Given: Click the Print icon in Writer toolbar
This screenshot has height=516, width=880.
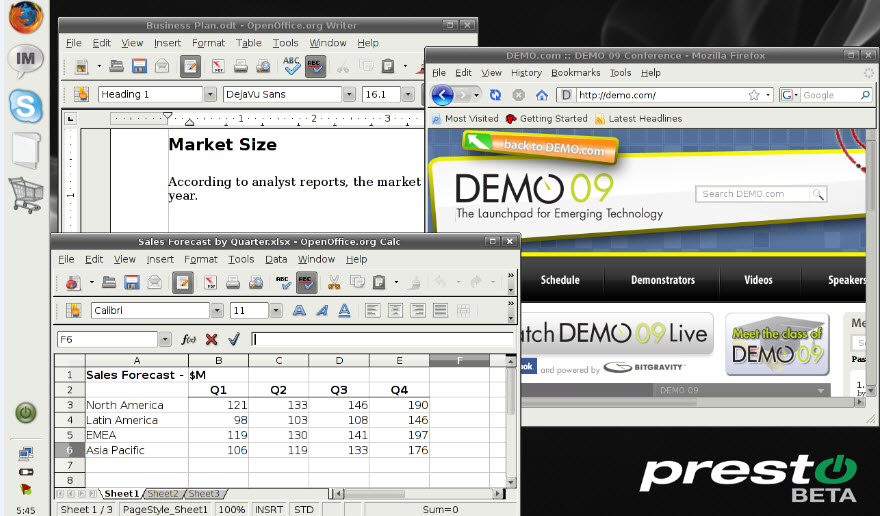Looking at the screenshot, I should click(x=241, y=67).
